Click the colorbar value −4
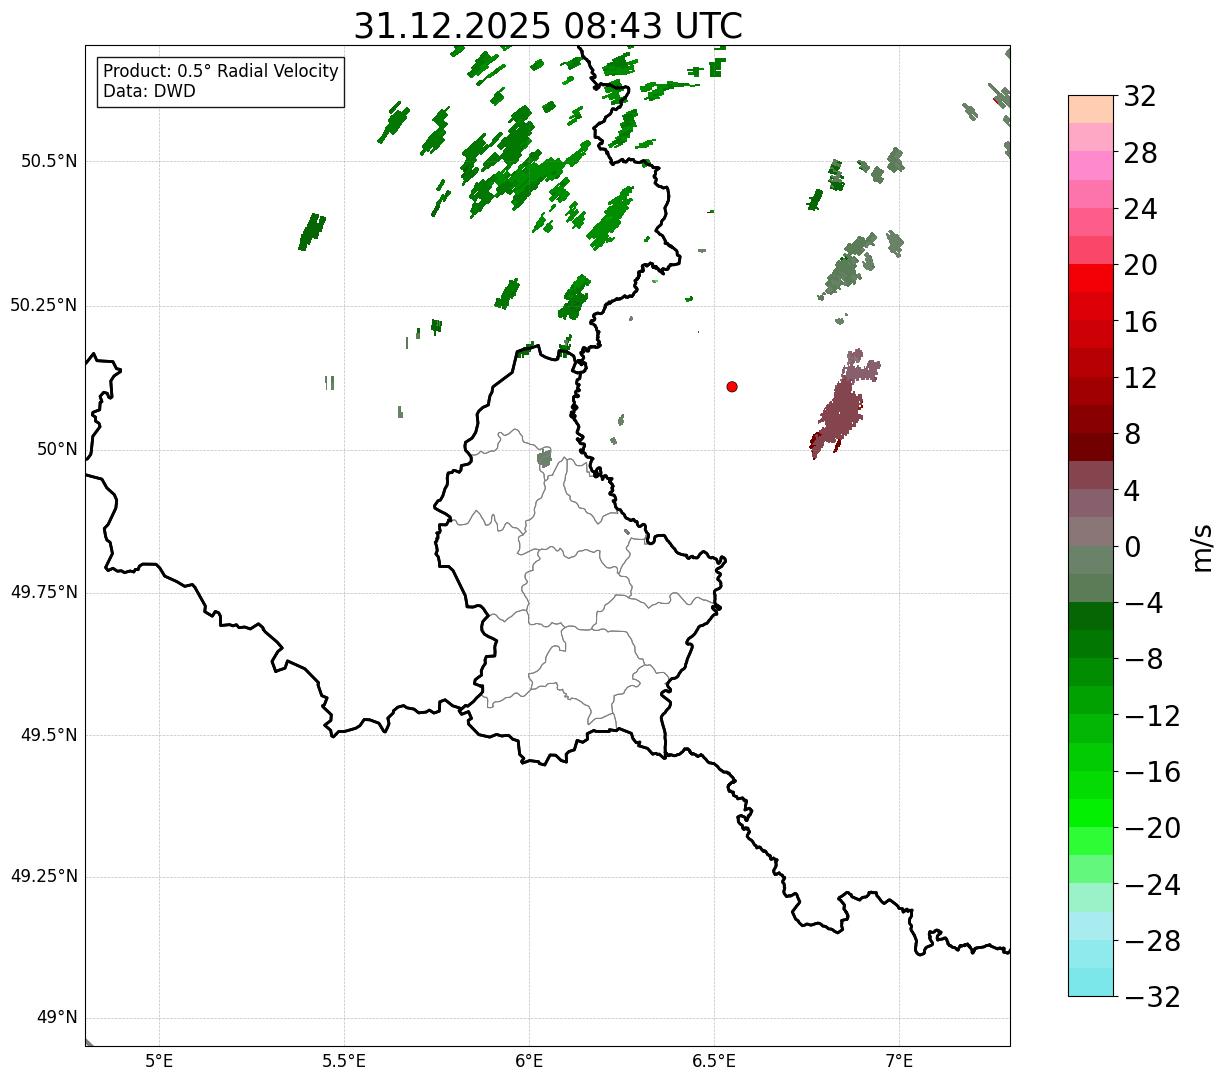This screenshot has width=1225, height=1081. click(1142, 603)
